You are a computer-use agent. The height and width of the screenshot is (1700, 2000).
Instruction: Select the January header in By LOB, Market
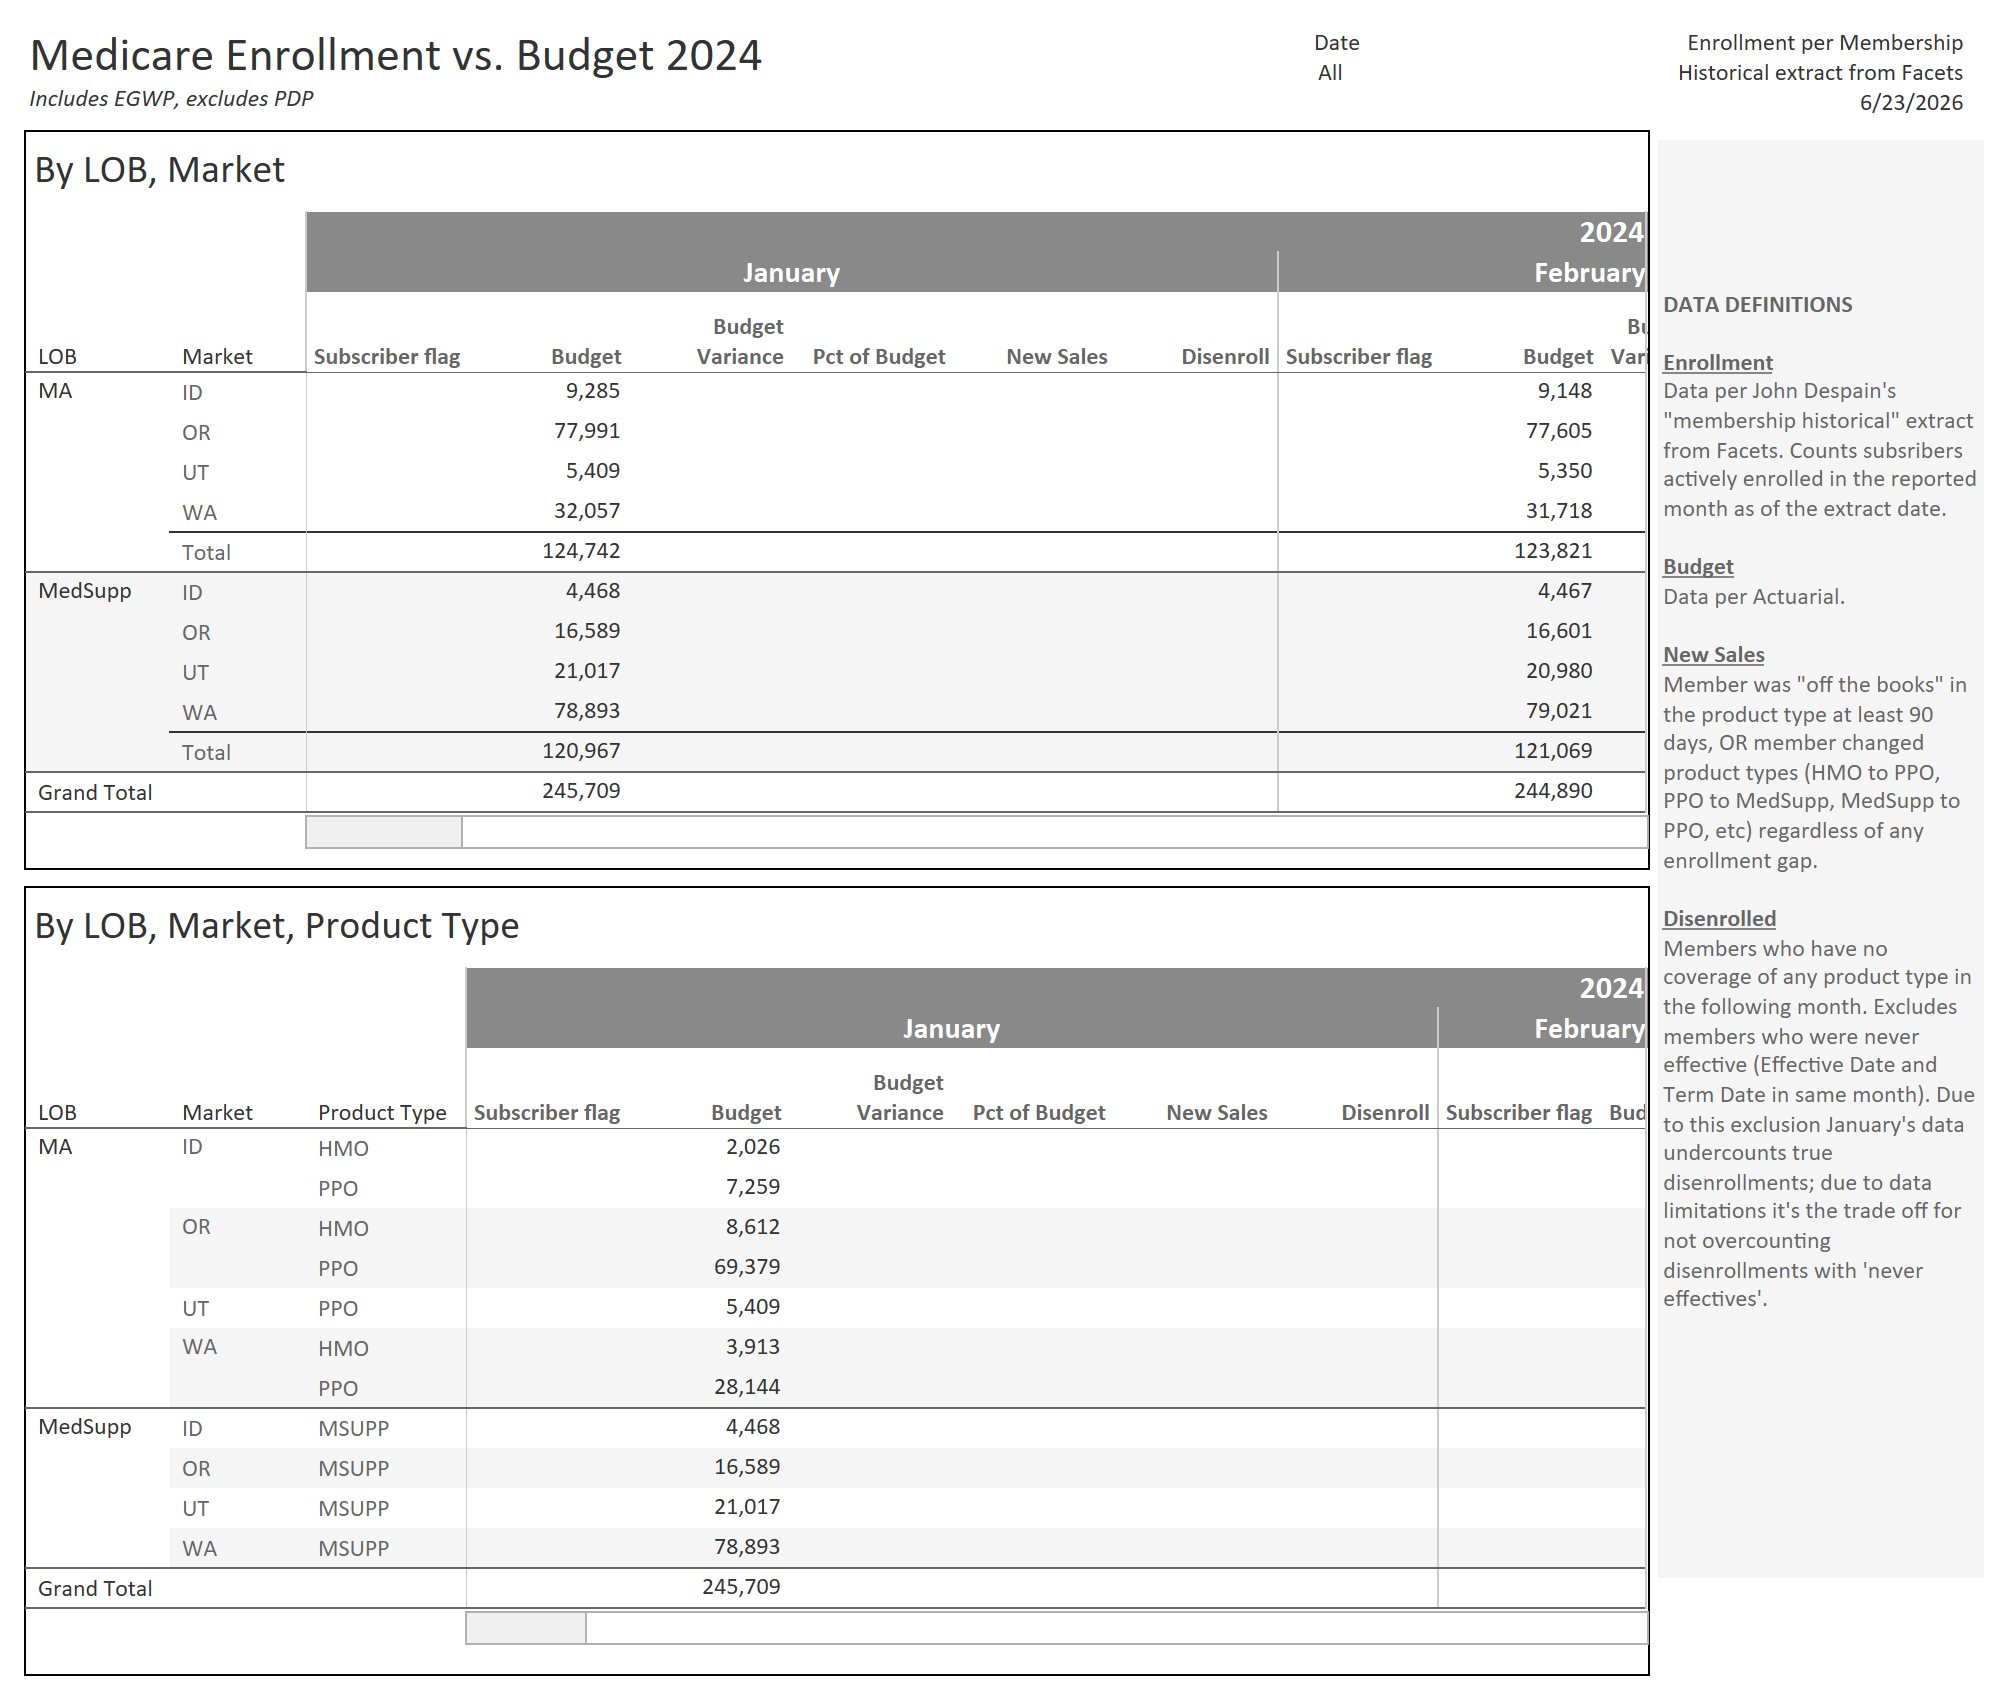(x=791, y=273)
